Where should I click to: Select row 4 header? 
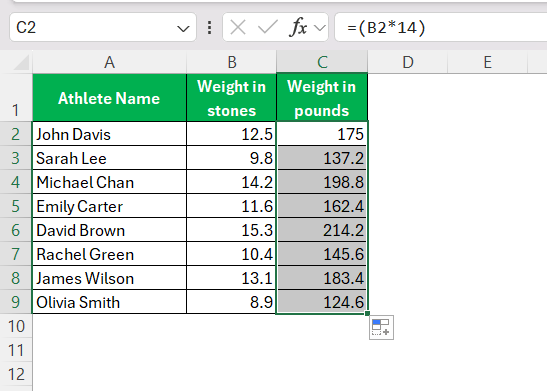(x=16, y=182)
